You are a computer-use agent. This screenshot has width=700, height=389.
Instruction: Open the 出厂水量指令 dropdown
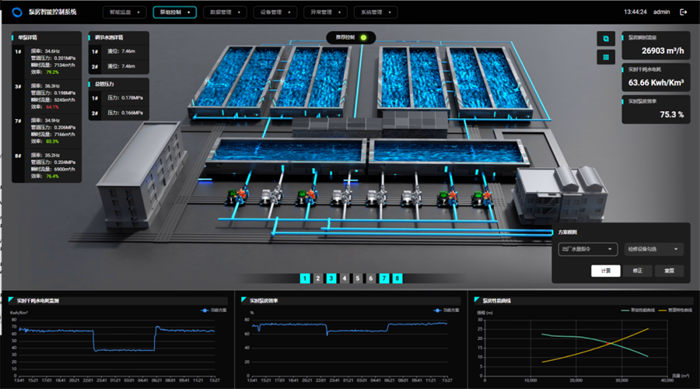588,249
